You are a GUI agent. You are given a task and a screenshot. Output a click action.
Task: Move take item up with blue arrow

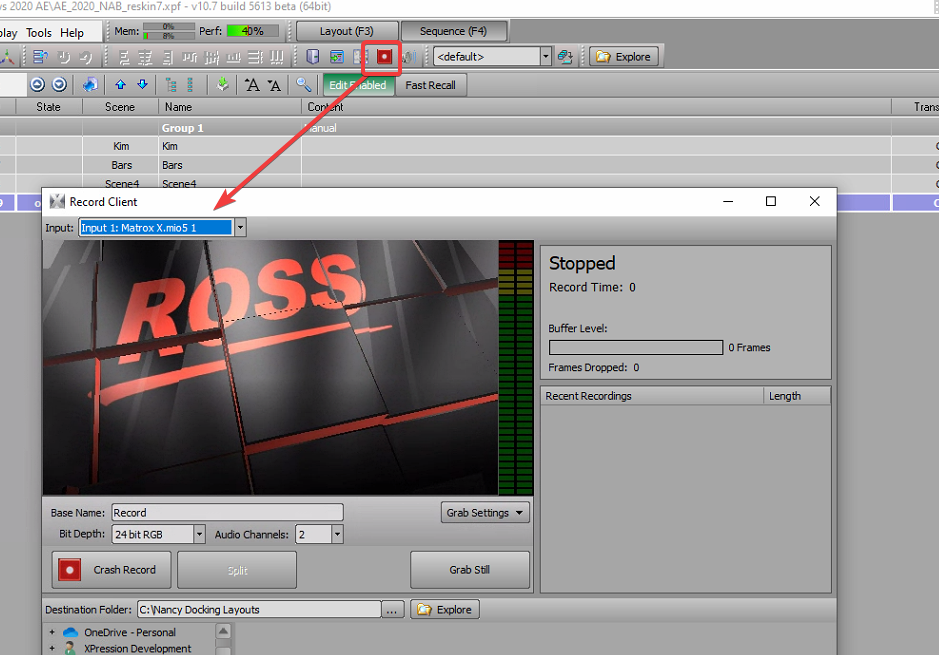tap(120, 85)
